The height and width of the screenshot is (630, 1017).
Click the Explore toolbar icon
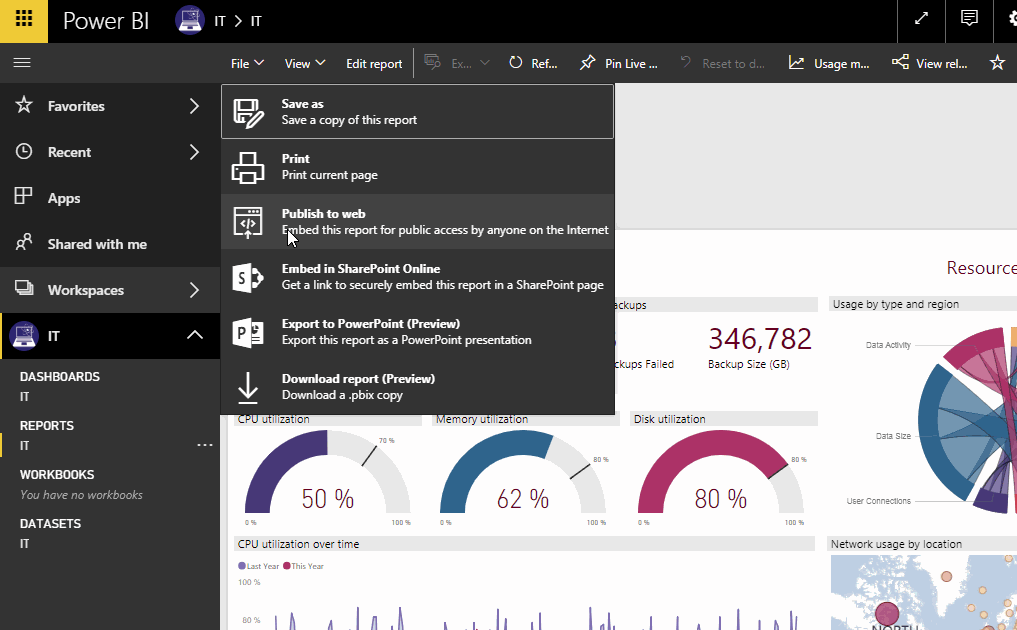(x=432, y=62)
